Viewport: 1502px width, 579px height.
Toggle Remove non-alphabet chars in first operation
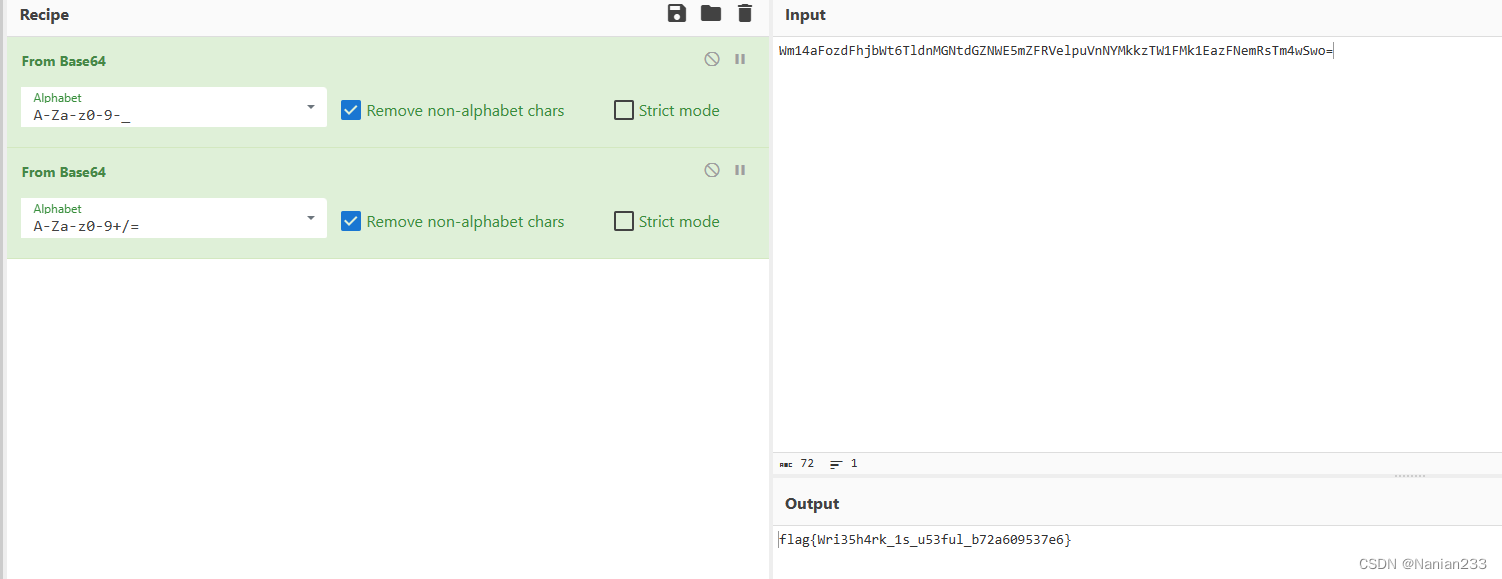pyautogui.click(x=351, y=110)
